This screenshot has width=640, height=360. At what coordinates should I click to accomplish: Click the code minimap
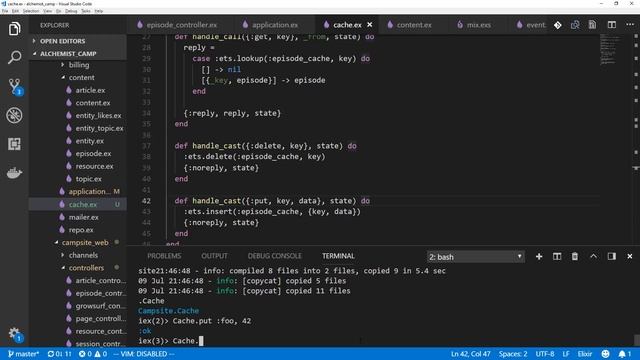click(611, 50)
